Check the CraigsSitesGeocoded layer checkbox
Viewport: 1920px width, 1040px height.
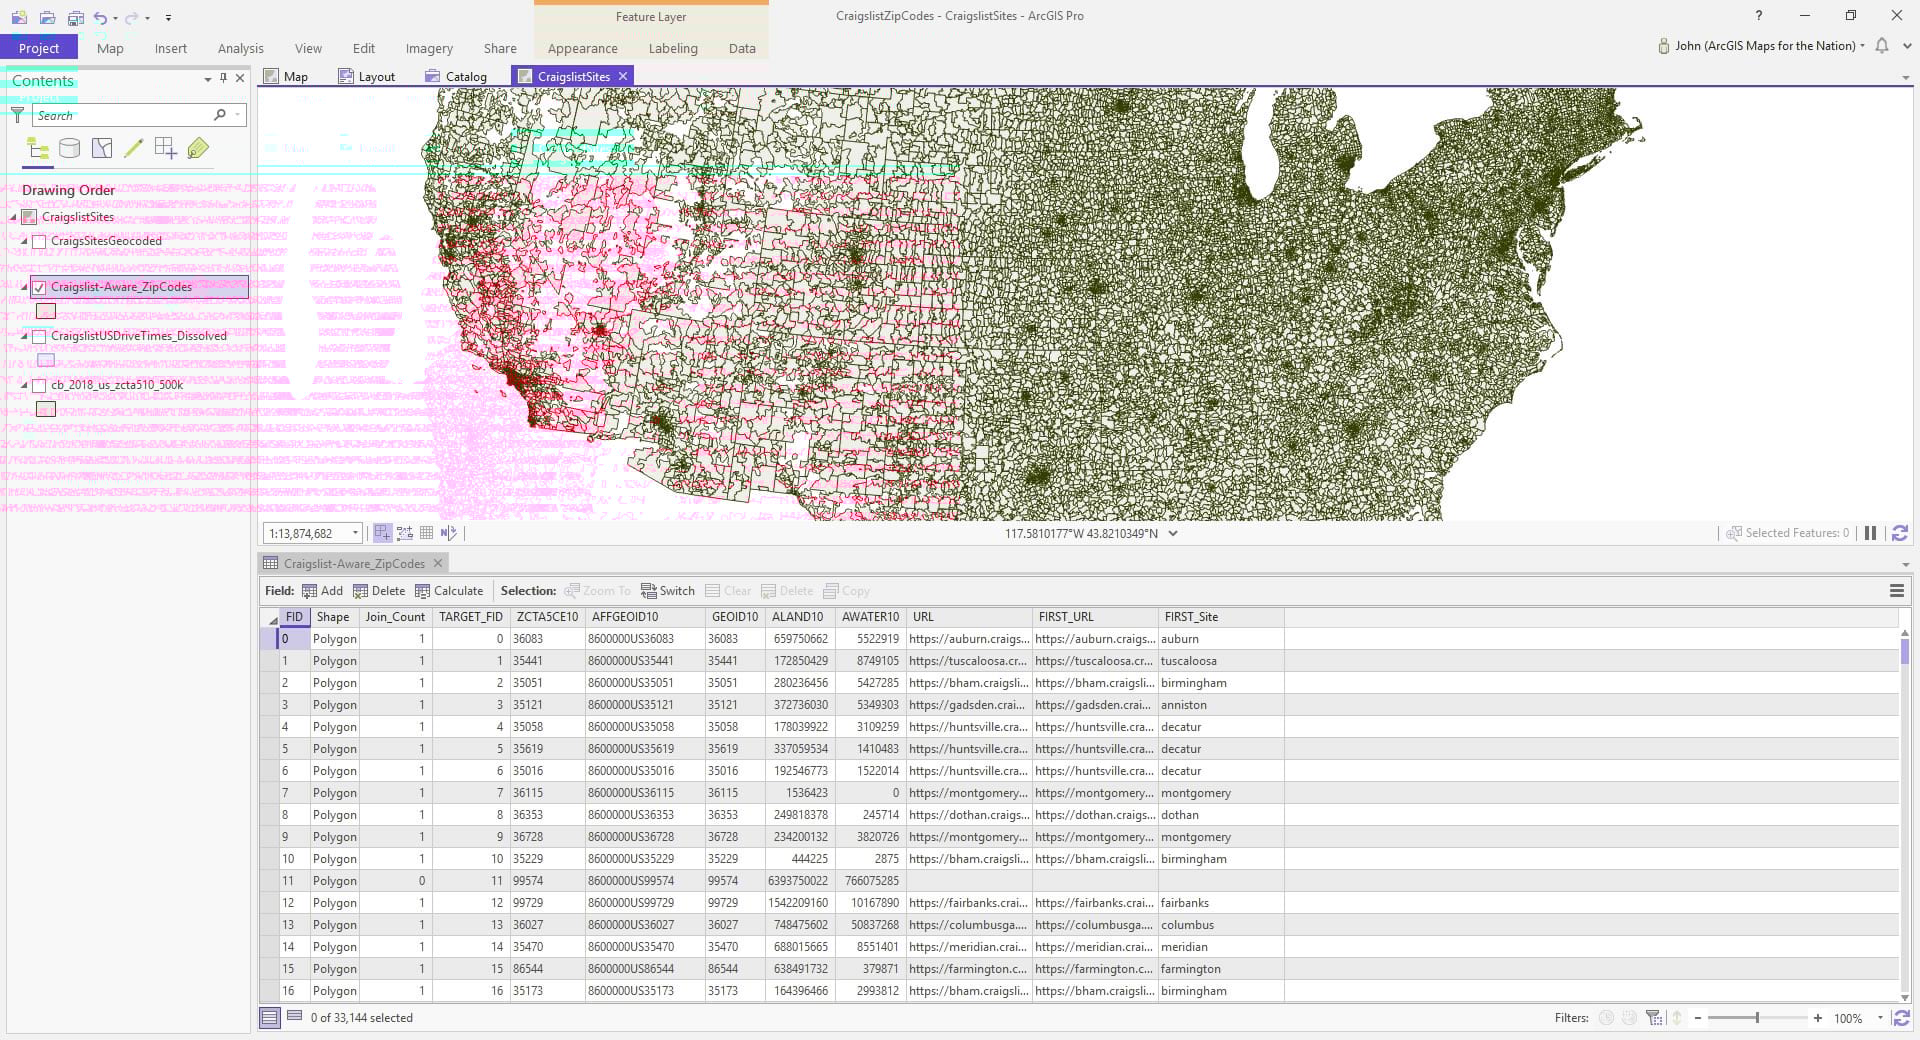coord(40,242)
